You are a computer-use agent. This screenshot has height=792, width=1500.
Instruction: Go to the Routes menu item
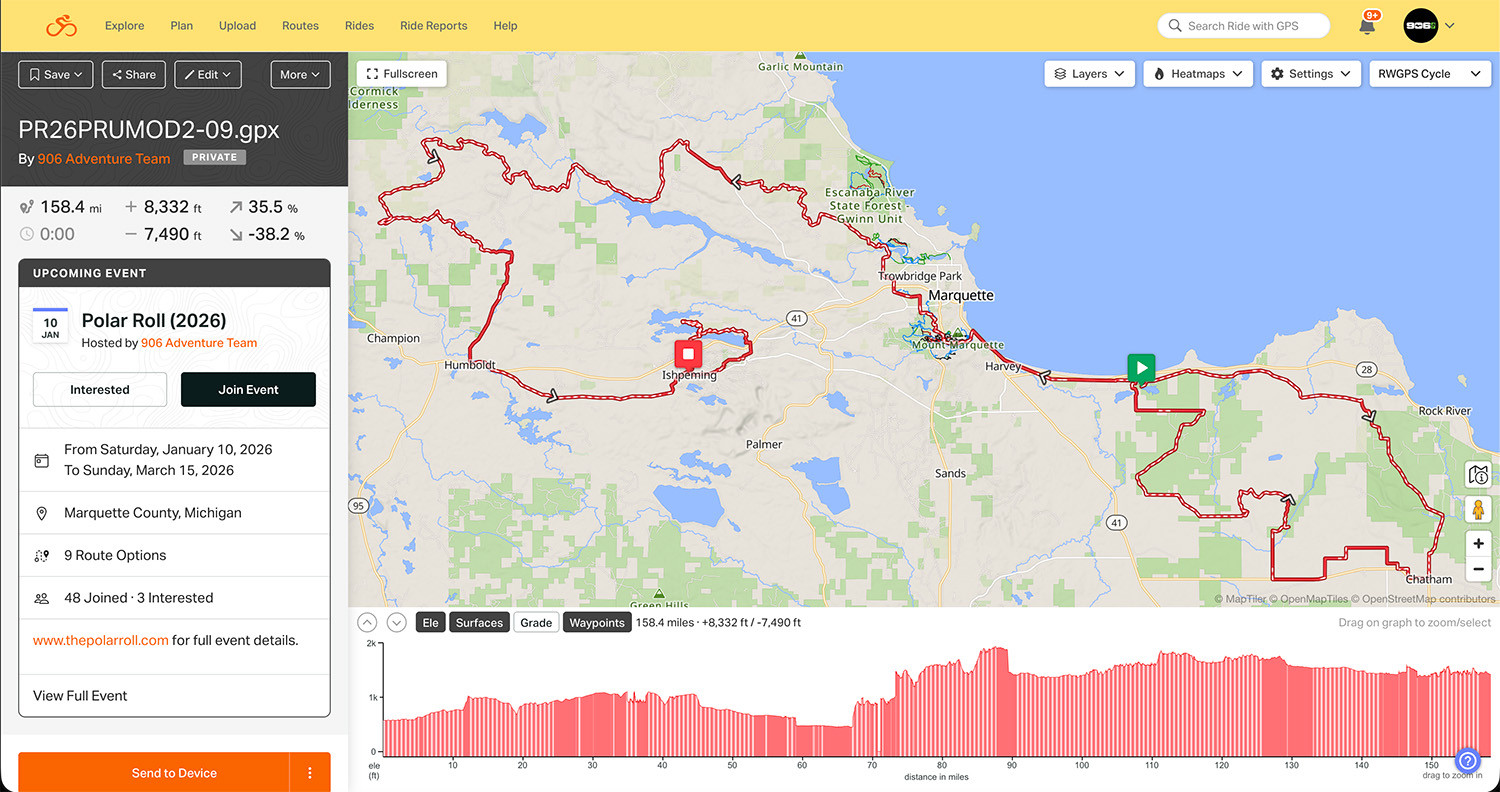click(x=300, y=26)
